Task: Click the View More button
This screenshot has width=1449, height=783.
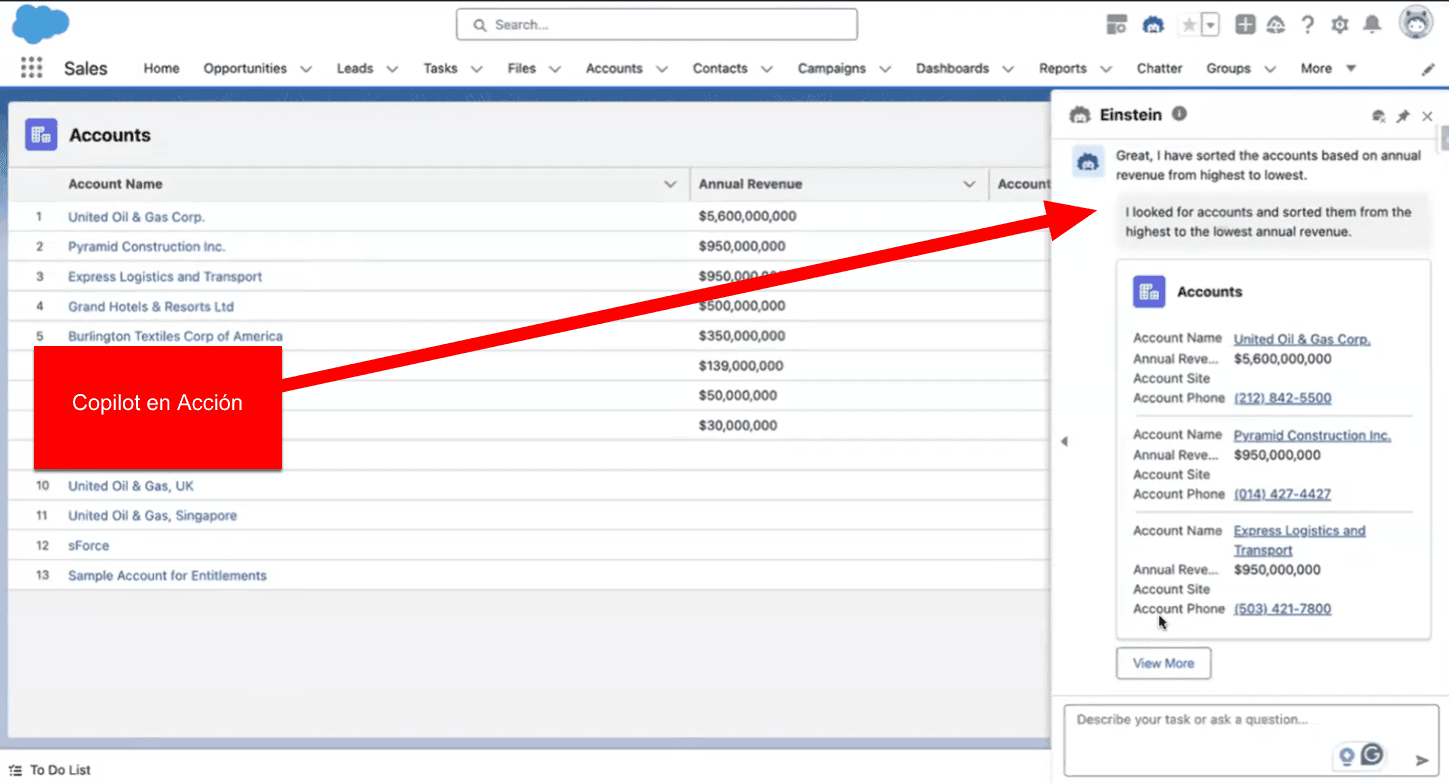Action: pyautogui.click(x=1163, y=663)
